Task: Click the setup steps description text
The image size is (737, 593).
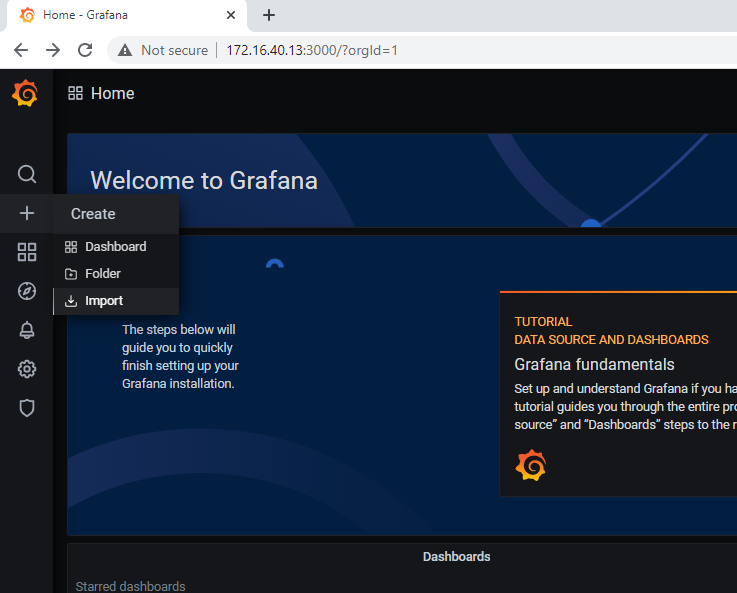Action: coord(180,357)
